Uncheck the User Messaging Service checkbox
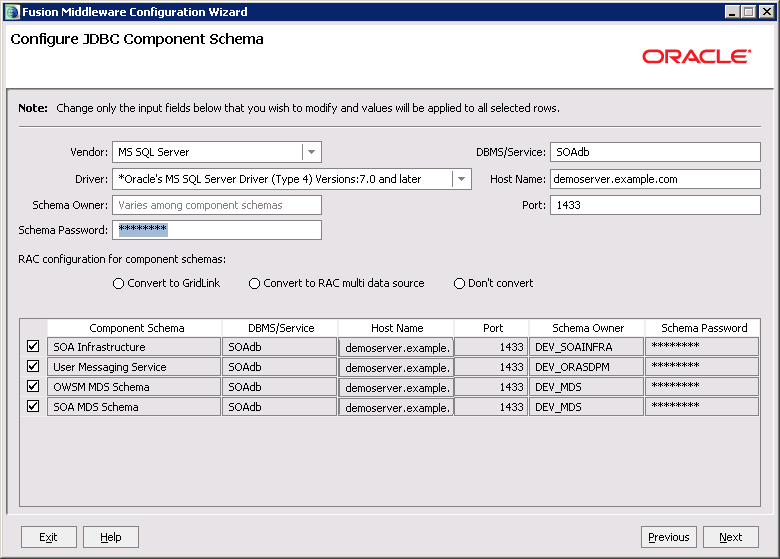Screen dimensions: 780x559 (x=33, y=367)
